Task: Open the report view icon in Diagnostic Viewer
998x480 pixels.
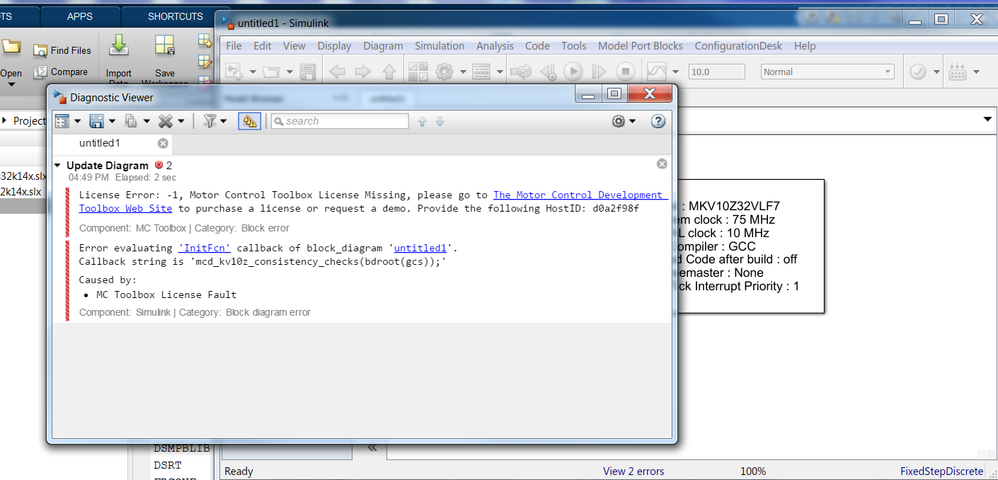Action: 62,121
